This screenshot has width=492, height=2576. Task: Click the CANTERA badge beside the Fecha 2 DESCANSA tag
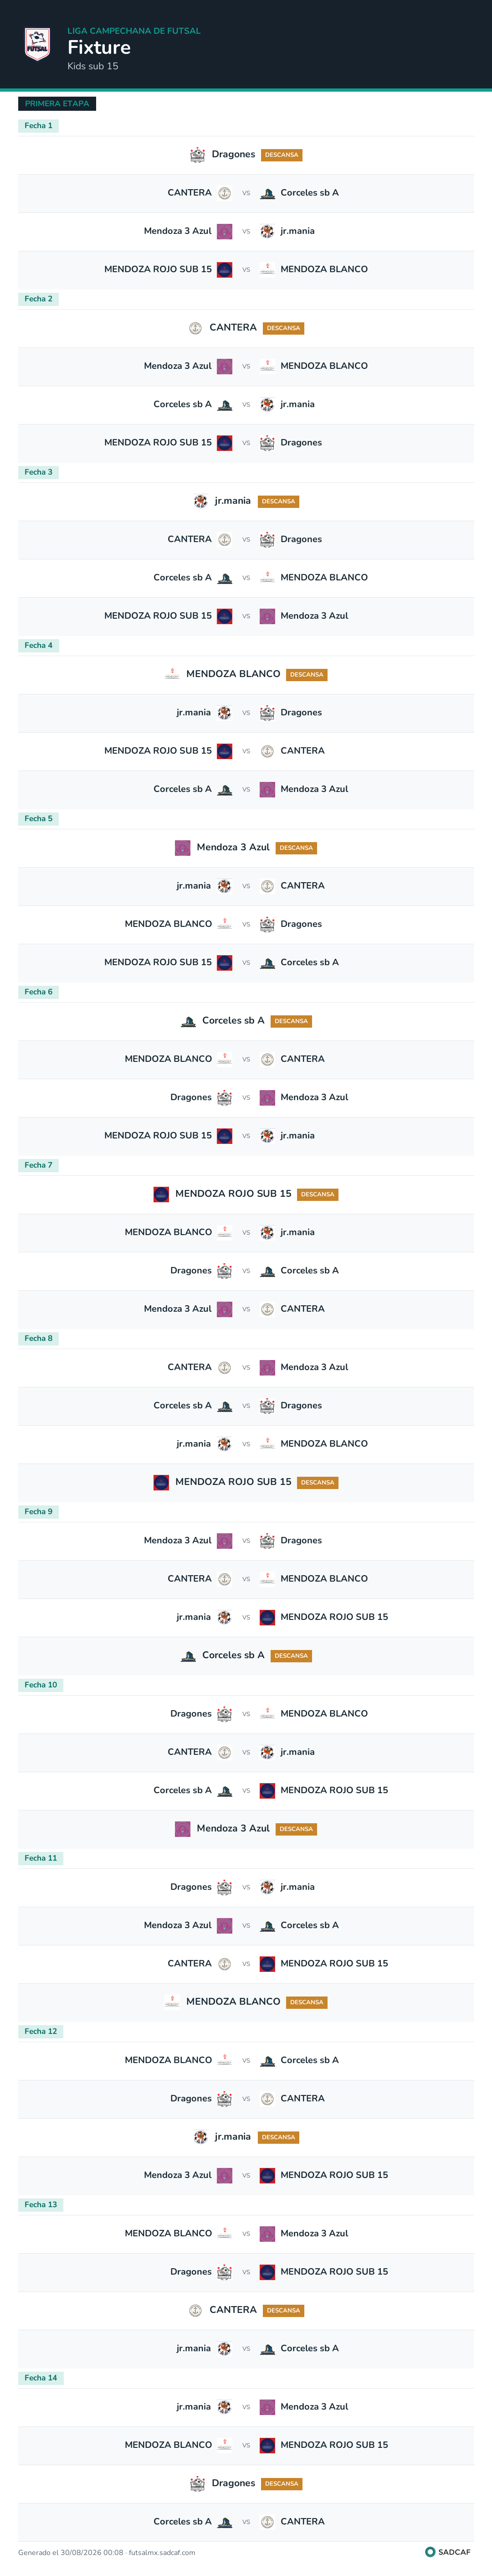point(195,328)
